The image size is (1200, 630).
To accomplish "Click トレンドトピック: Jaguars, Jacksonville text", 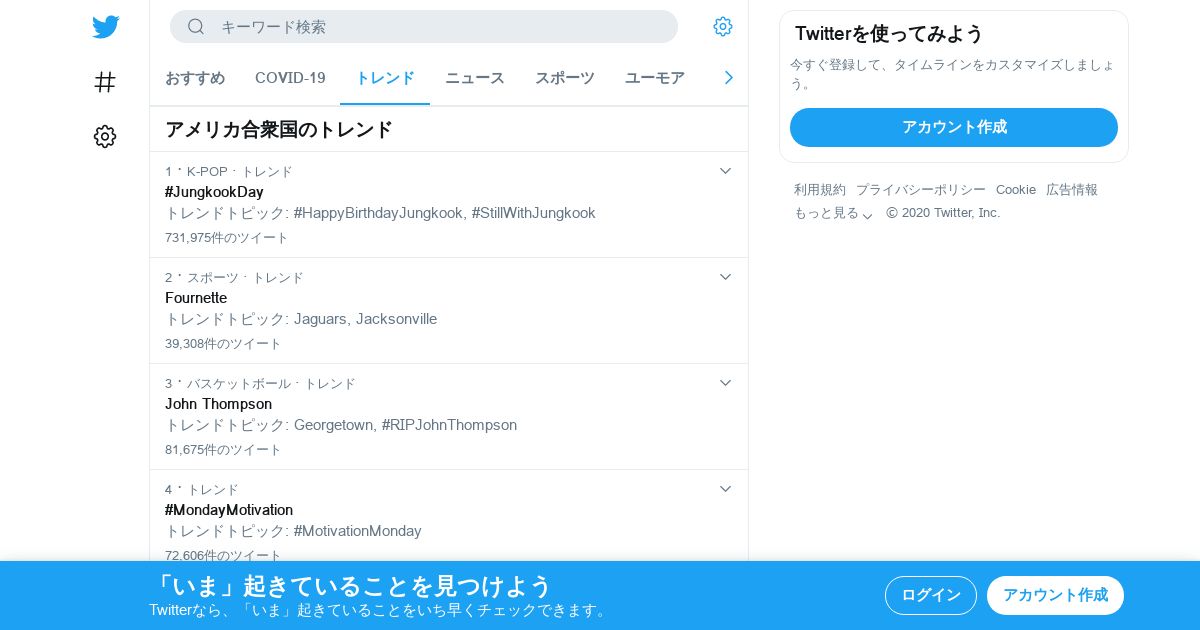I will click(x=301, y=319).
